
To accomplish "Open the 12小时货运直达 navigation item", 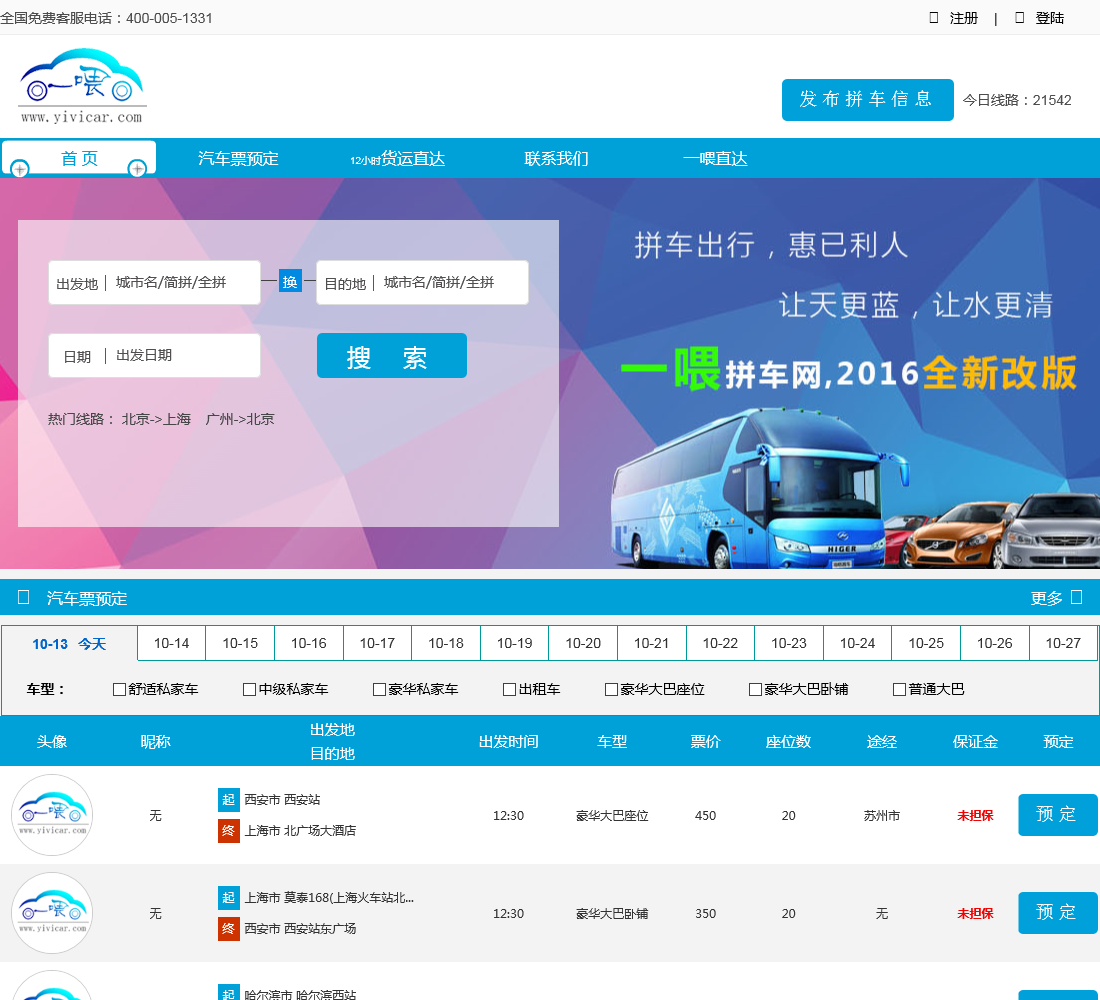I will coord(398,159).
